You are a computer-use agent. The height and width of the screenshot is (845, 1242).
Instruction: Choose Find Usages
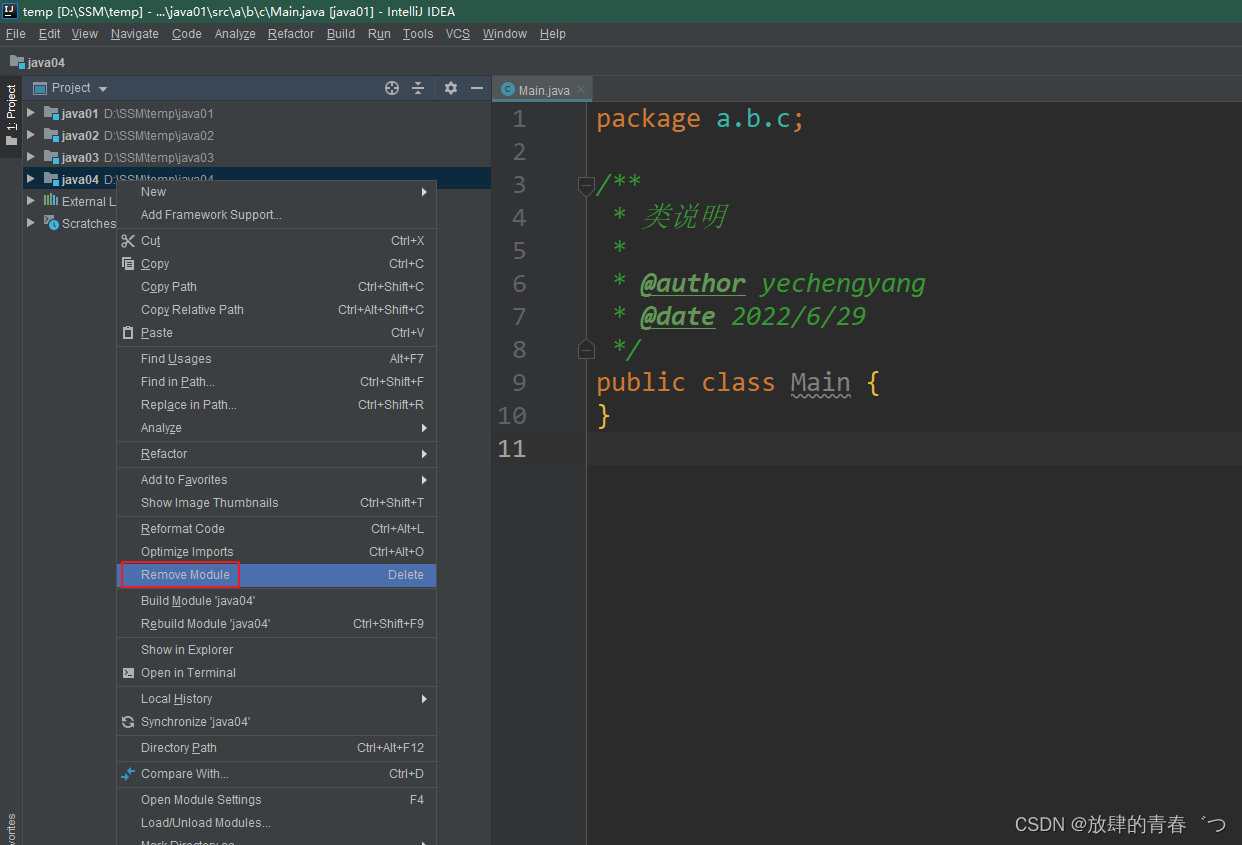coord(276,359)
